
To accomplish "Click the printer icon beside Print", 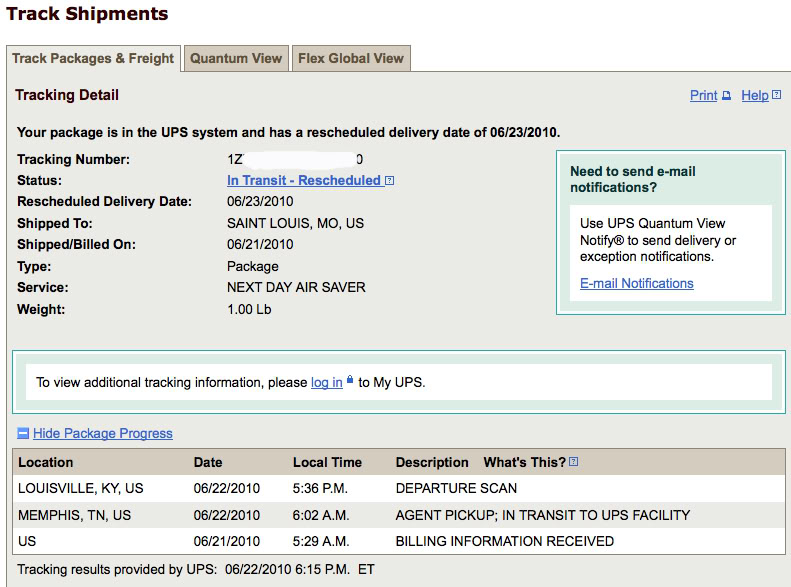I will pos(727,96).
